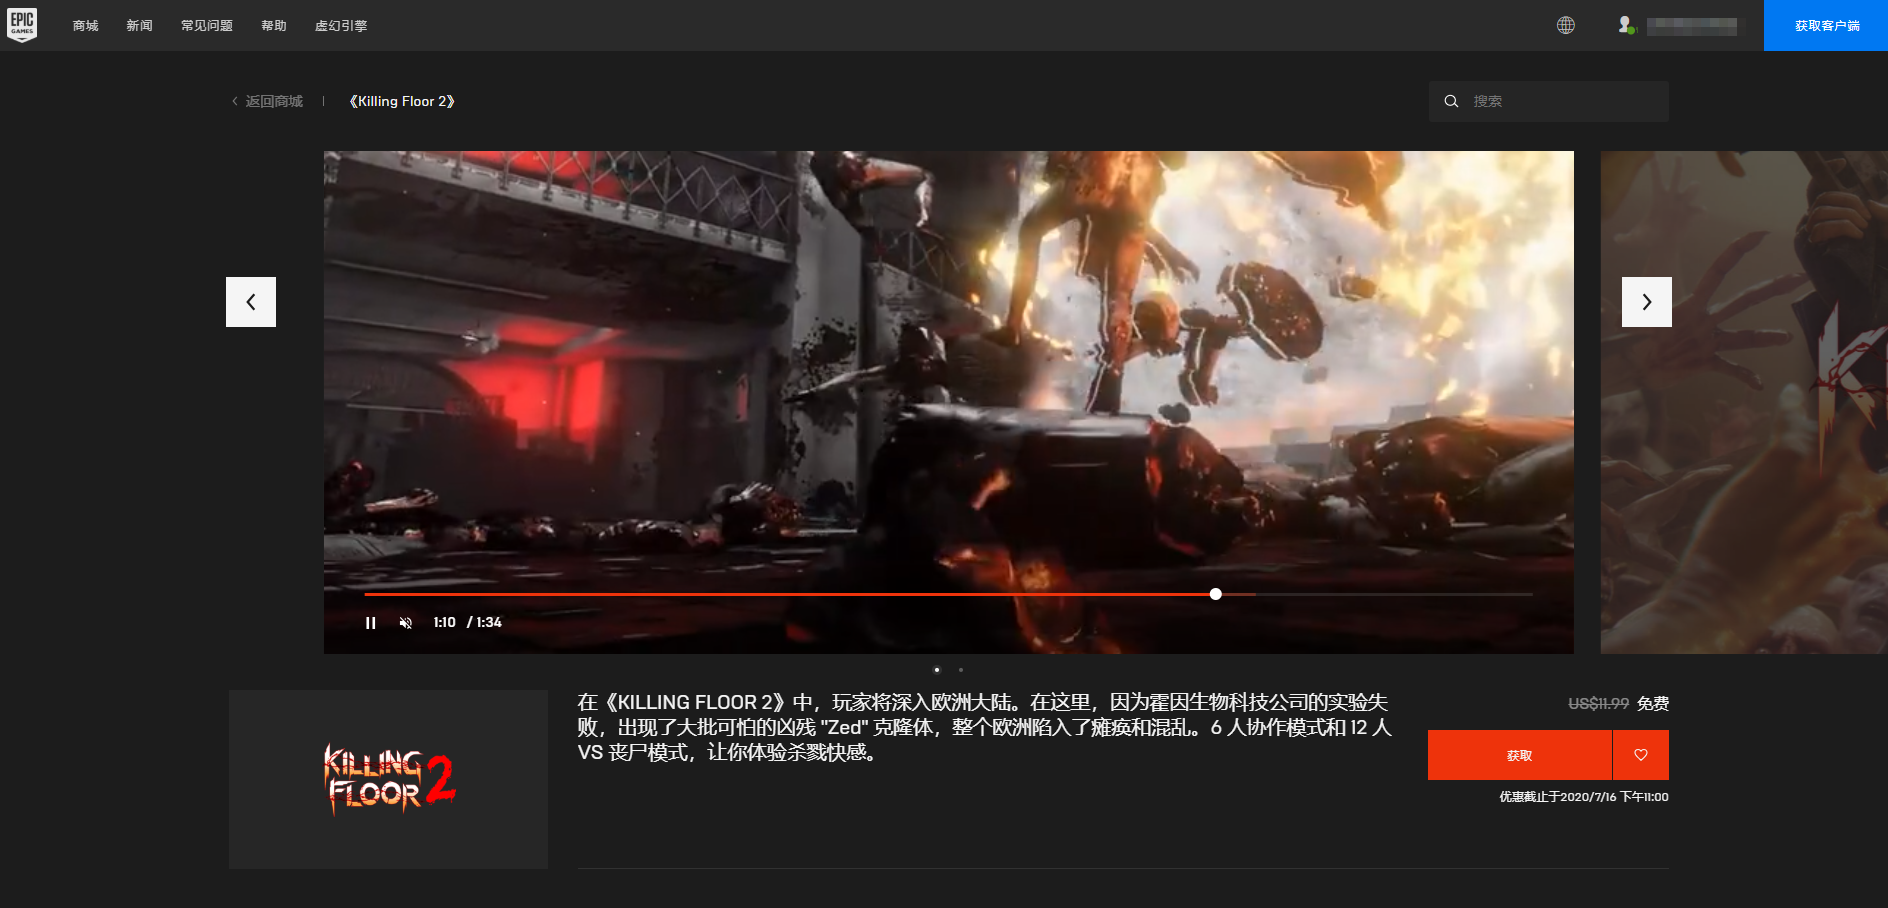Click the search magnifier icon
This screenshot has height=908, width=1888.
pos(1451,101)
